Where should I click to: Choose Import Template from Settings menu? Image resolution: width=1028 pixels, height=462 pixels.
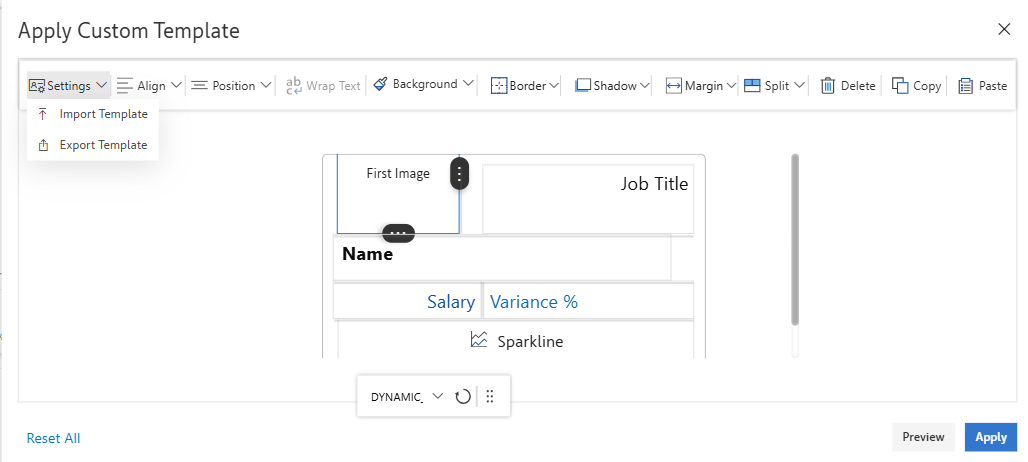click(103, 114)
